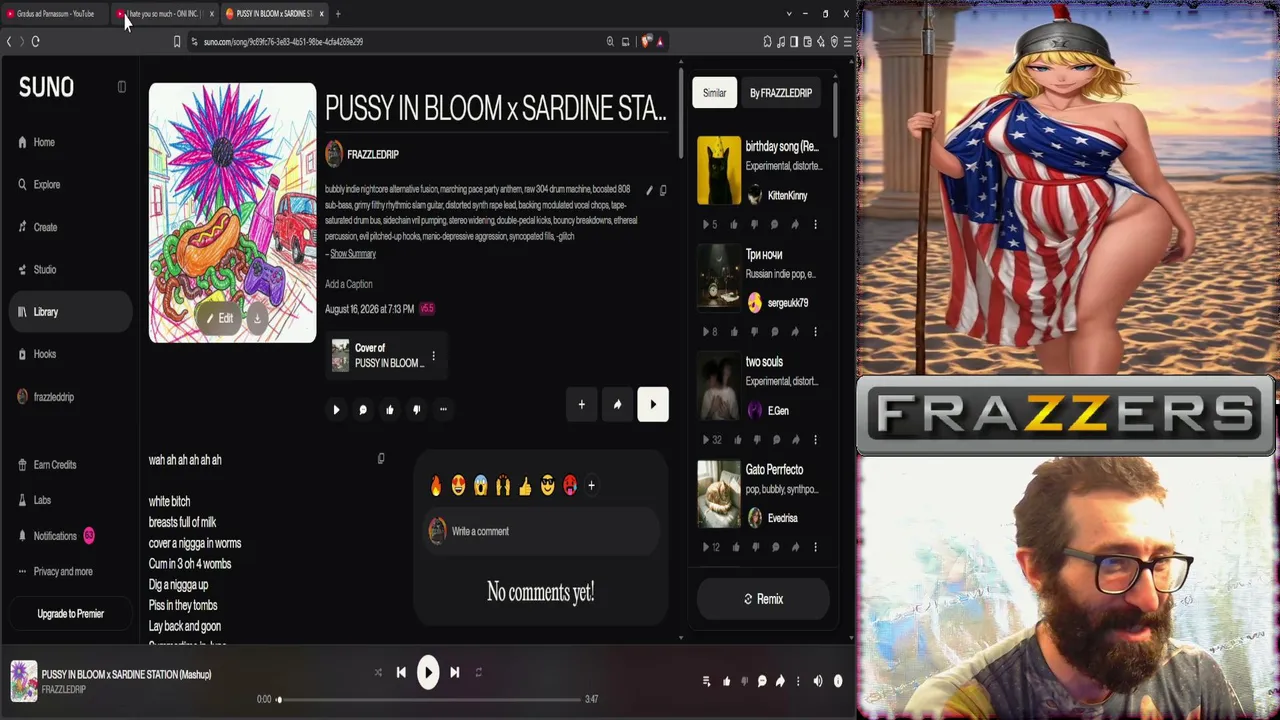Expand Show Summary under the style text
1280x720 pixels.
[352, 254]
